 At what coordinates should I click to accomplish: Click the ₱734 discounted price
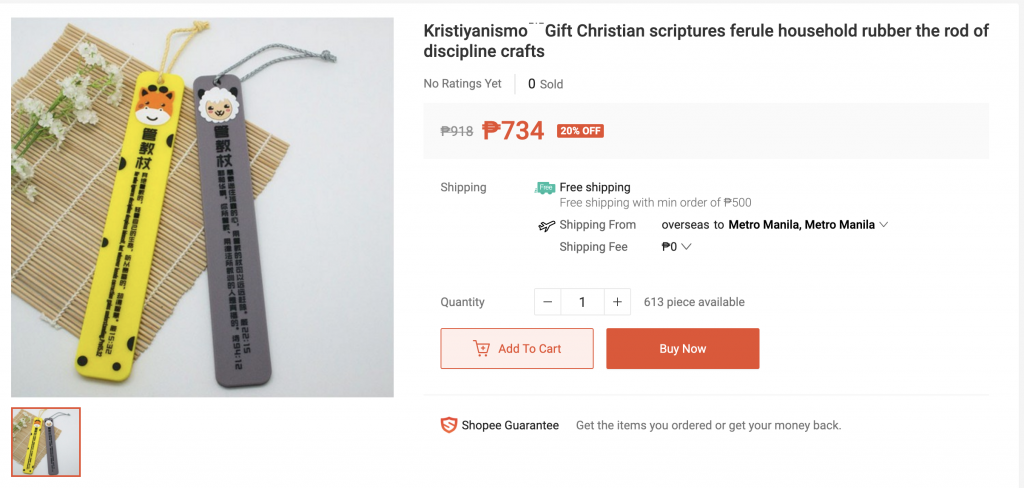tap(513, 130)
